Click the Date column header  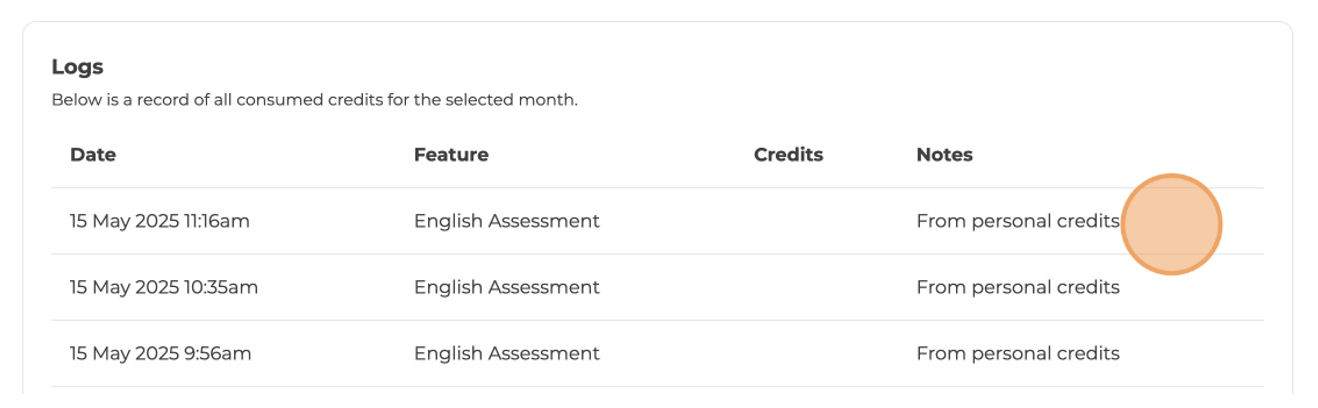[93, 155]
